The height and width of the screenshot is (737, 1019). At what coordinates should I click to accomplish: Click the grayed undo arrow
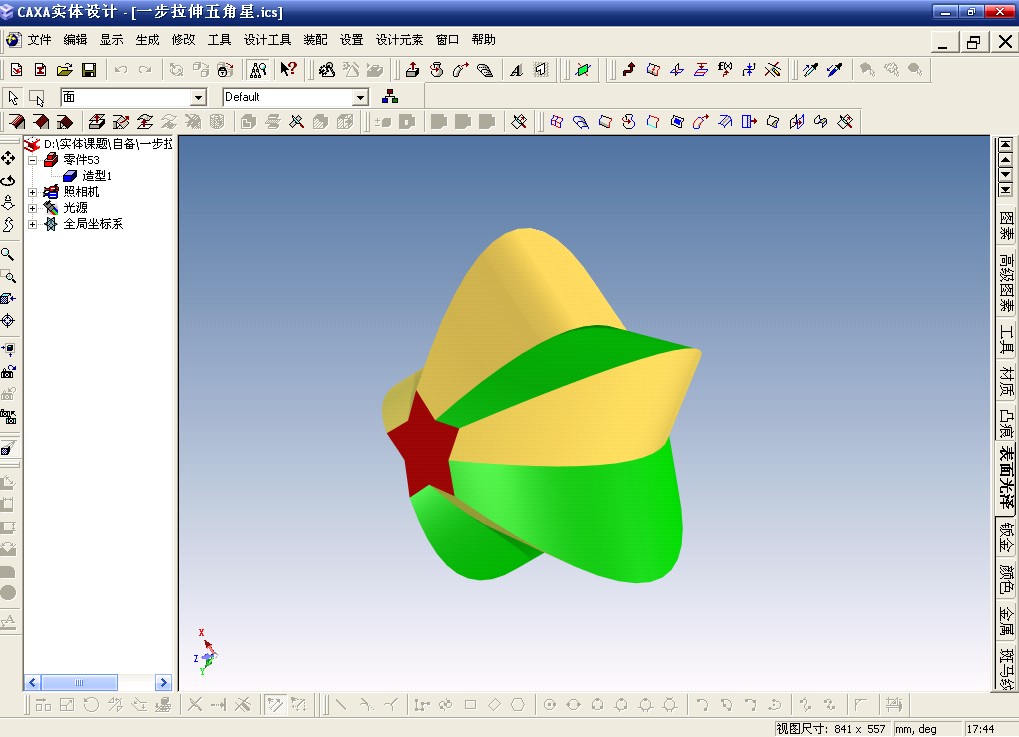point(121,70)
